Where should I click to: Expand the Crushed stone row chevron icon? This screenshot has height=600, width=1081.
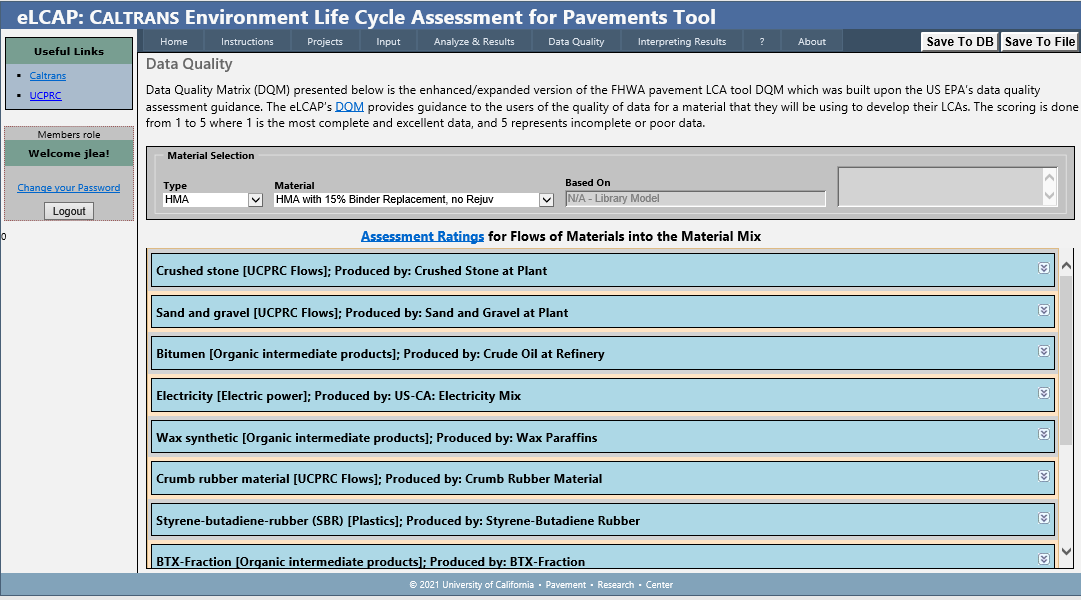pyautogui.click(x=1043, y=268)
